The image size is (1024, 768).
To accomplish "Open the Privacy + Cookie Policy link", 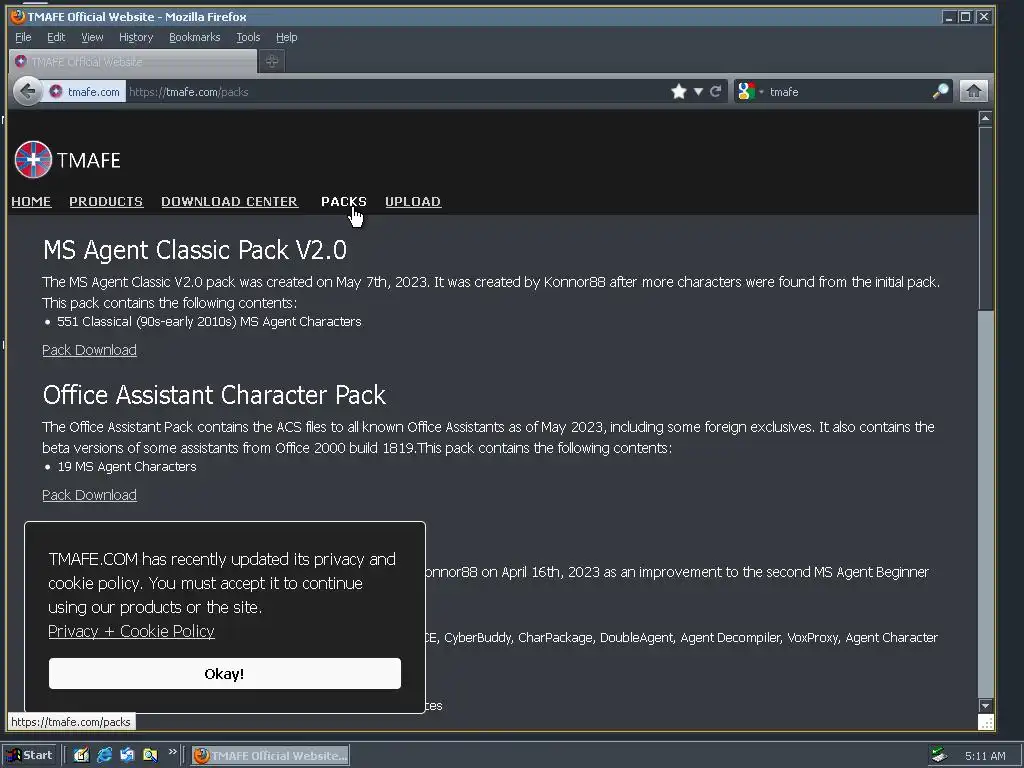I will tap(131, 631).
